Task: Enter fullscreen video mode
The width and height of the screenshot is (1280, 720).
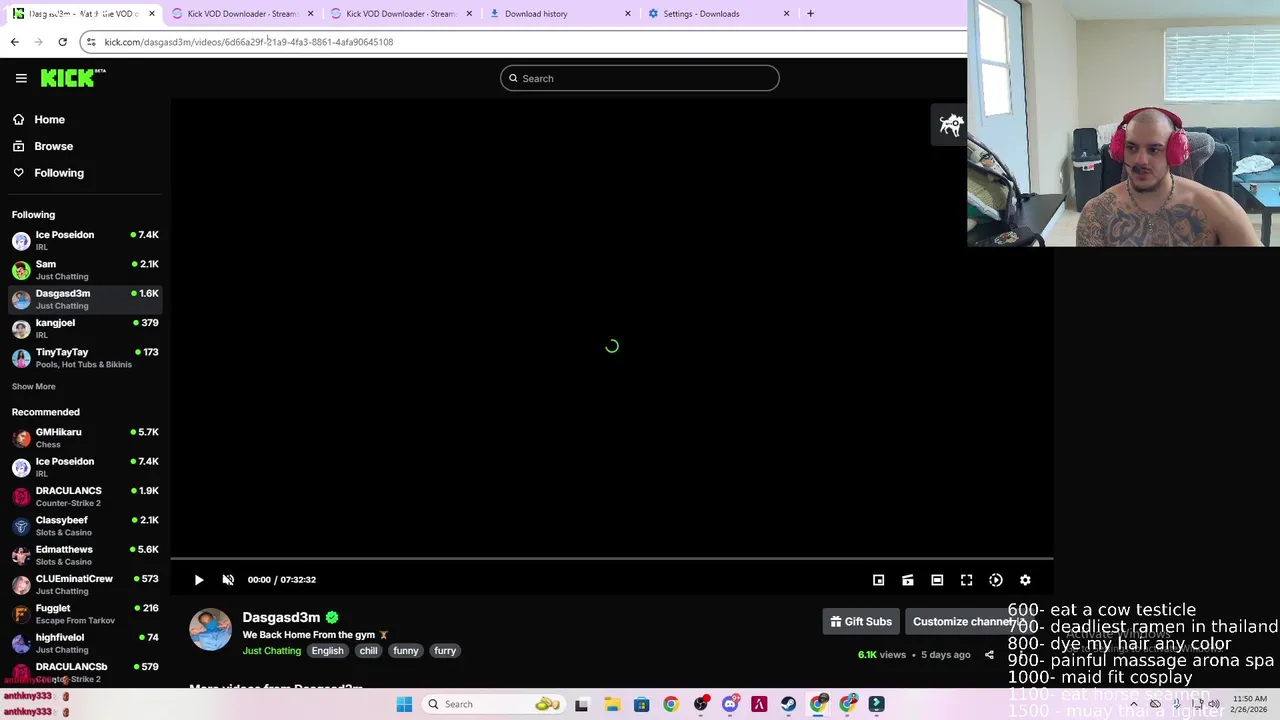Action: pos(966,580)
